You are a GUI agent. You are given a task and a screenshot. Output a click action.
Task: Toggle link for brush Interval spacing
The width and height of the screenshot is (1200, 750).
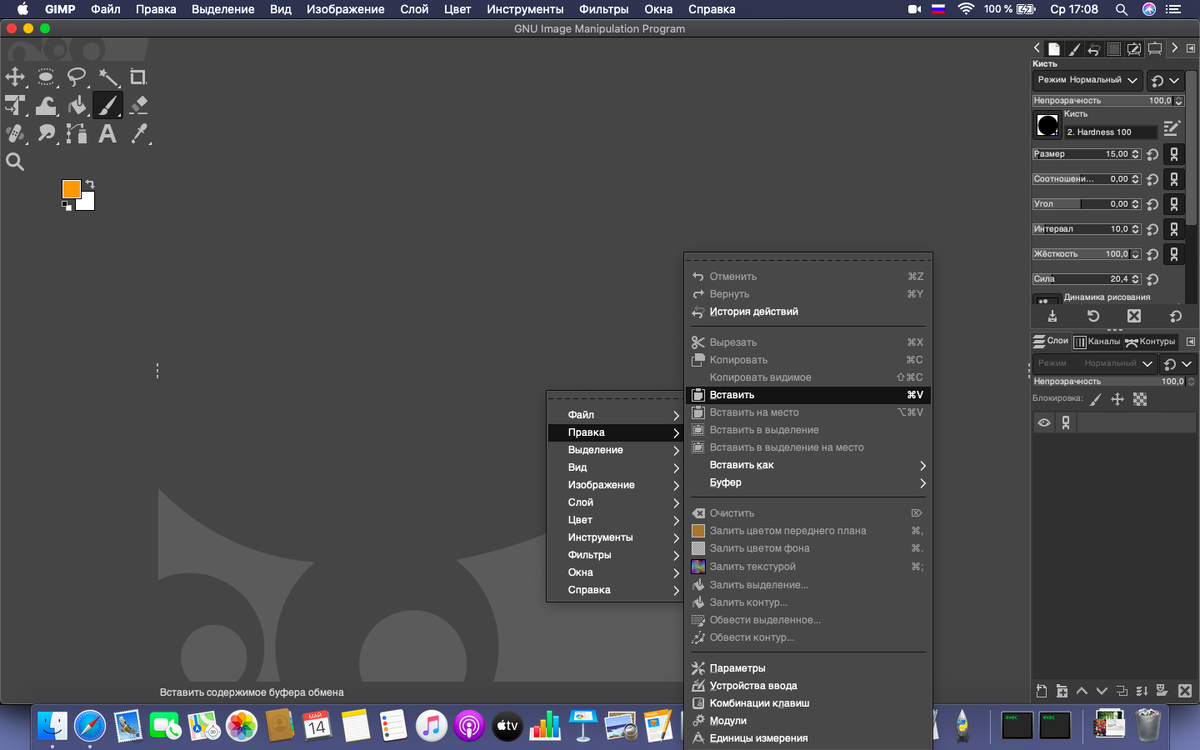tap(1174, 230)
